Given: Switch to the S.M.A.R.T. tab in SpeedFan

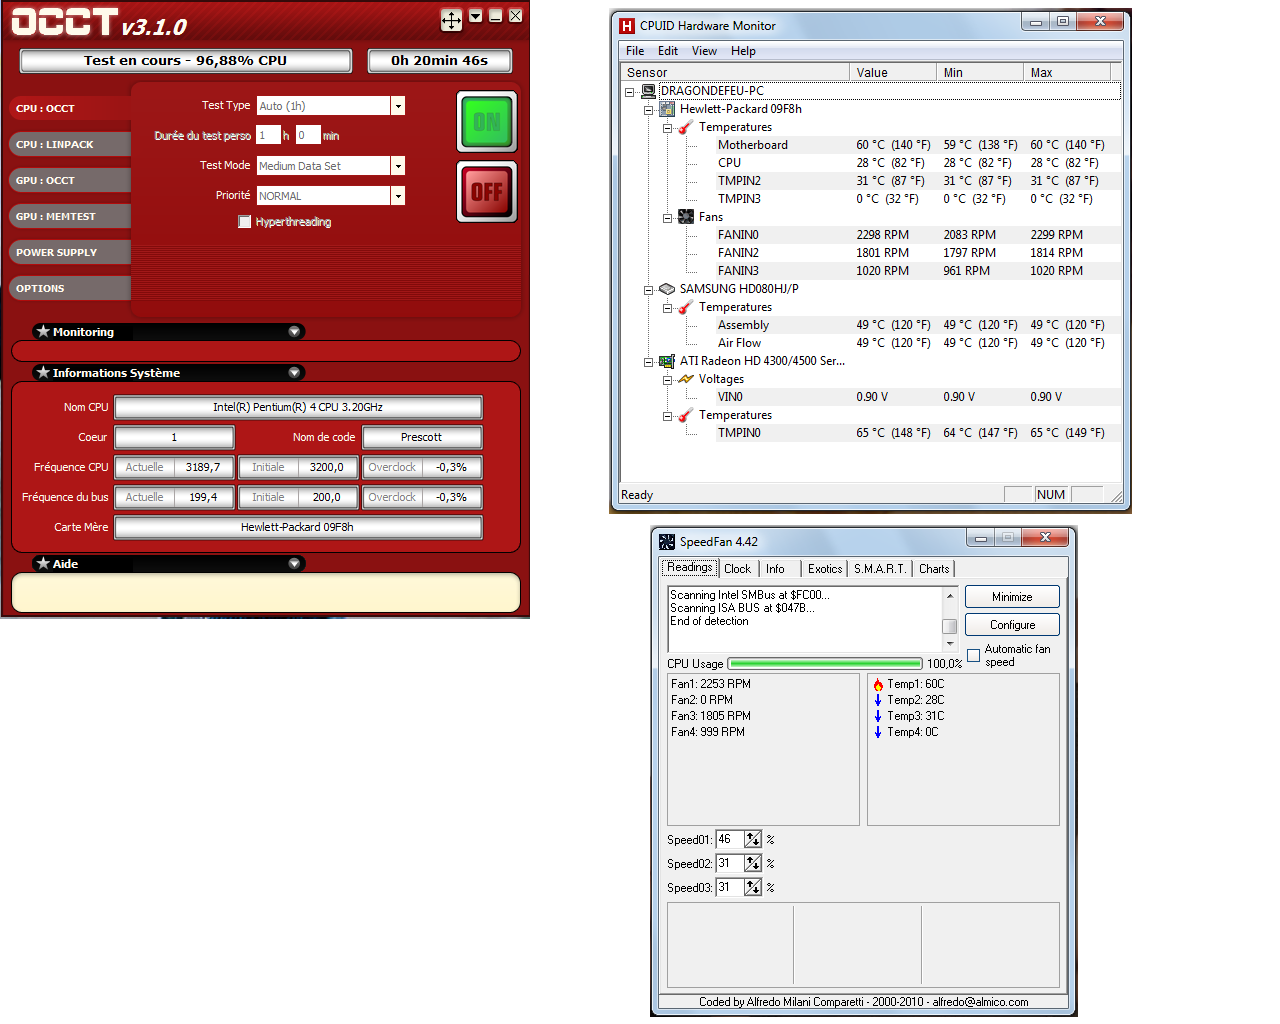Looking at the screenshot, I should click(879, 569).
